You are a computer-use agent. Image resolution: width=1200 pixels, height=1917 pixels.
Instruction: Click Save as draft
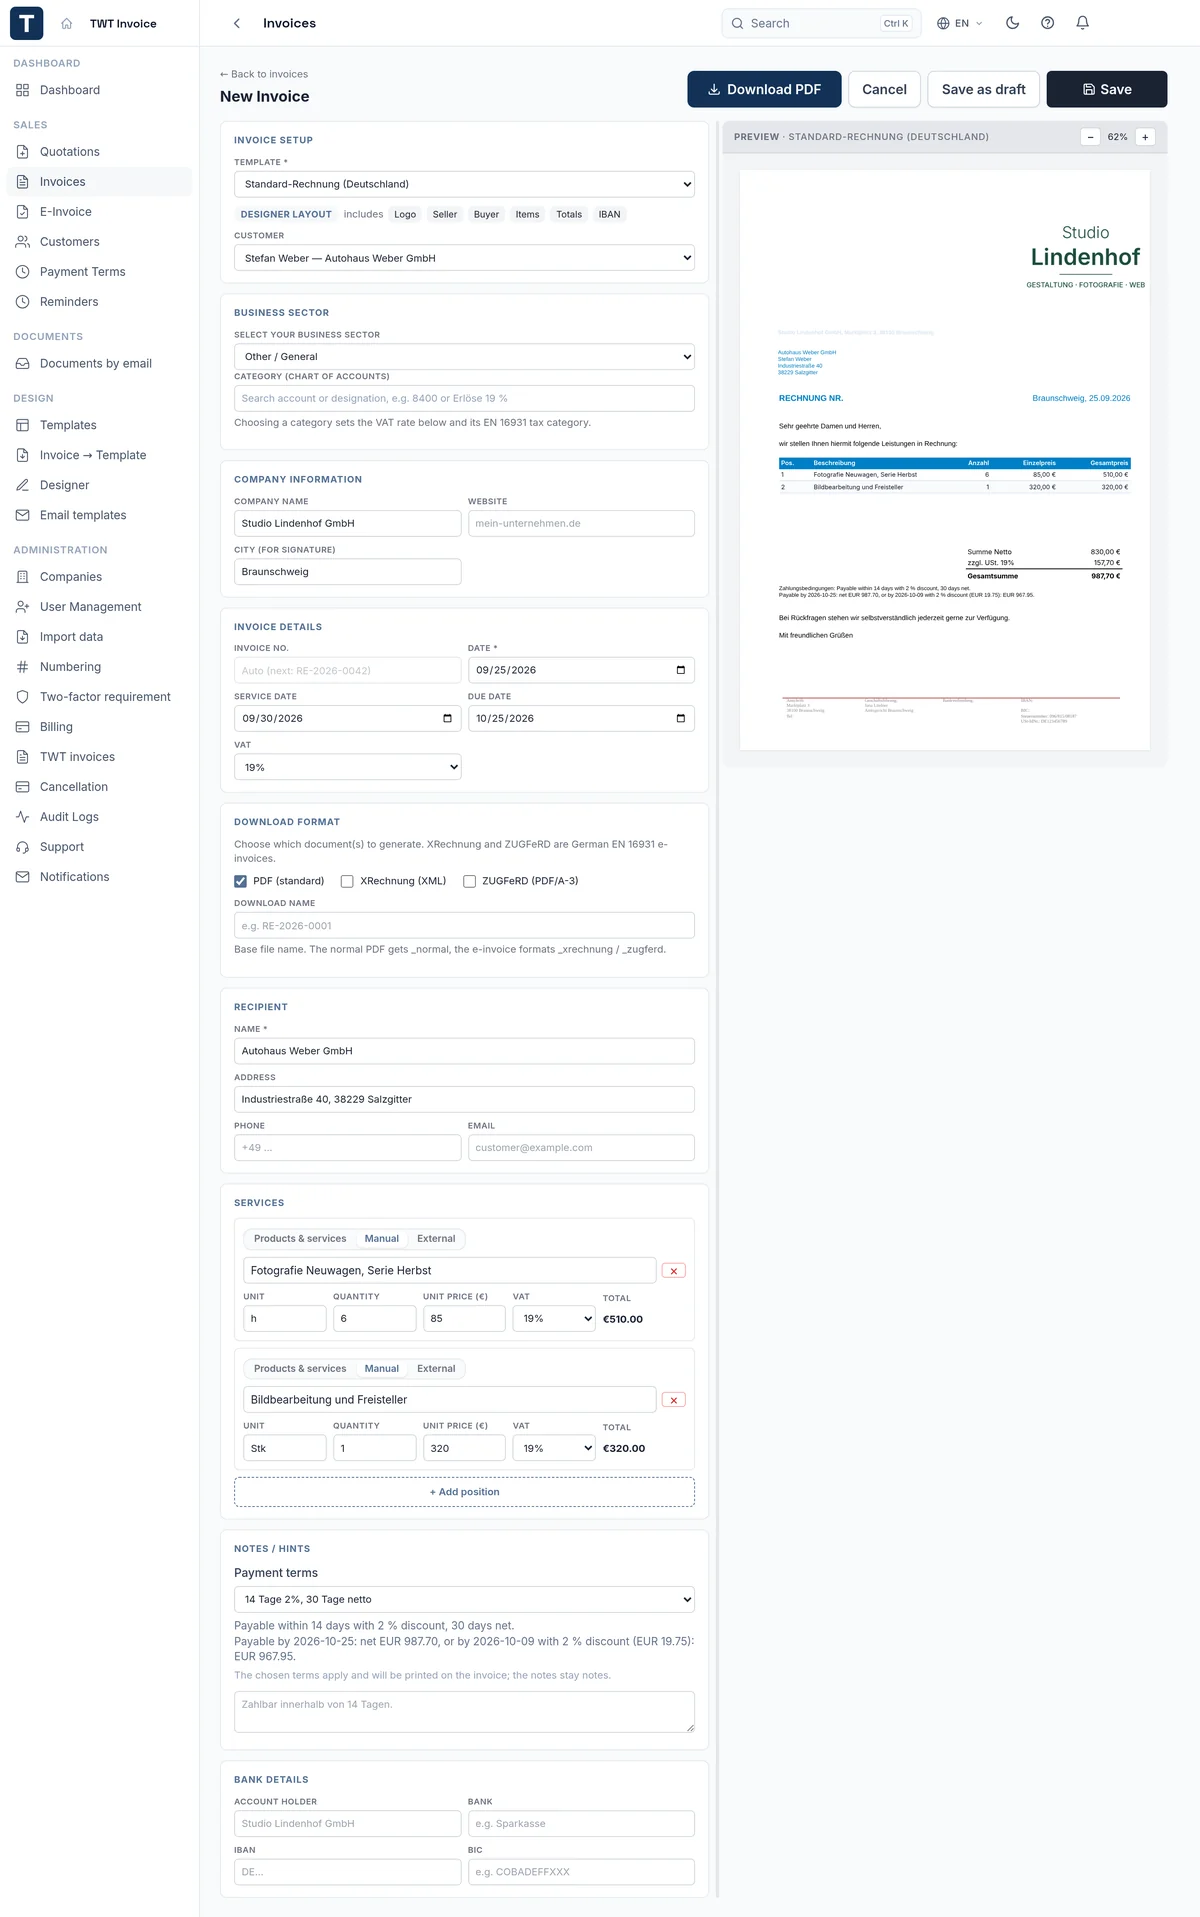[x=983, y=89]
